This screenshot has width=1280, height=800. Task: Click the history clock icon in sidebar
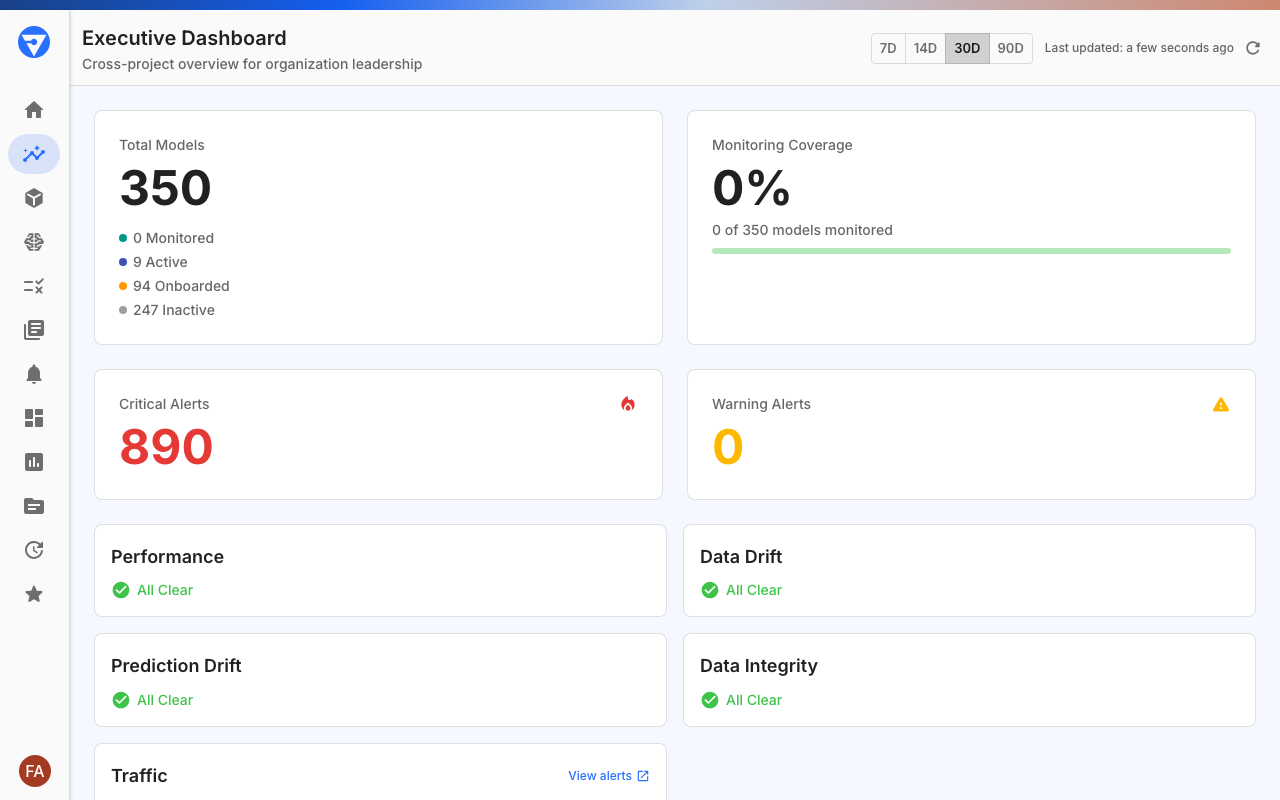34,550
